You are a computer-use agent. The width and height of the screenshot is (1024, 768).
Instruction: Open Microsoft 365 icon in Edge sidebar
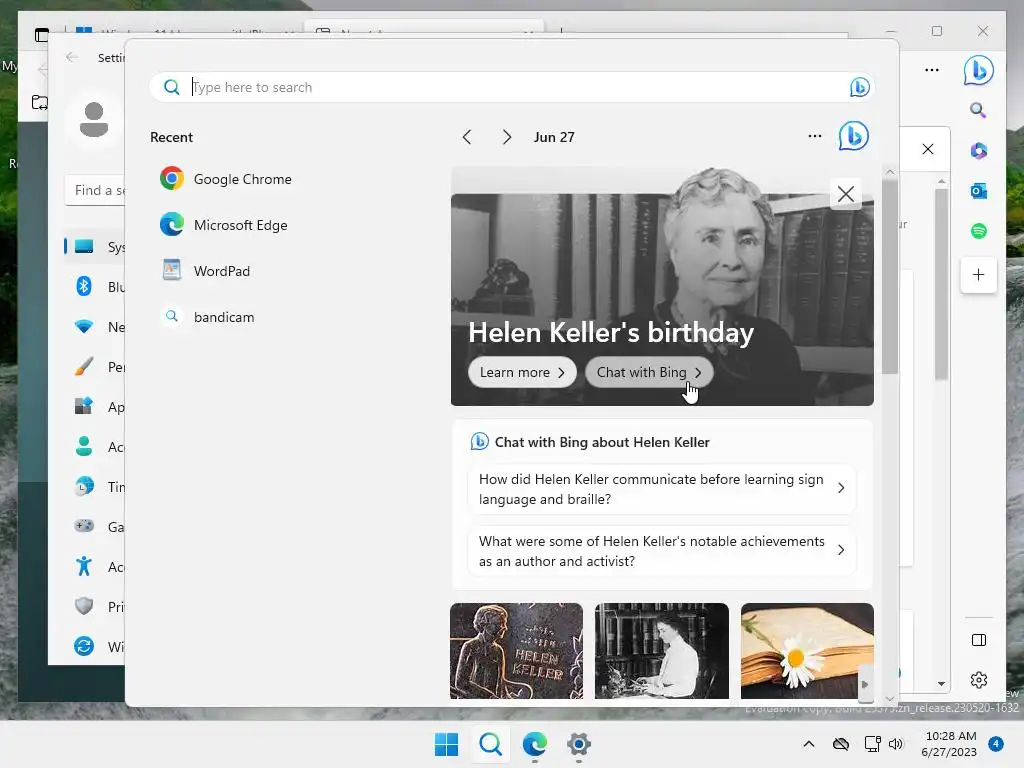tap(978, 151)
